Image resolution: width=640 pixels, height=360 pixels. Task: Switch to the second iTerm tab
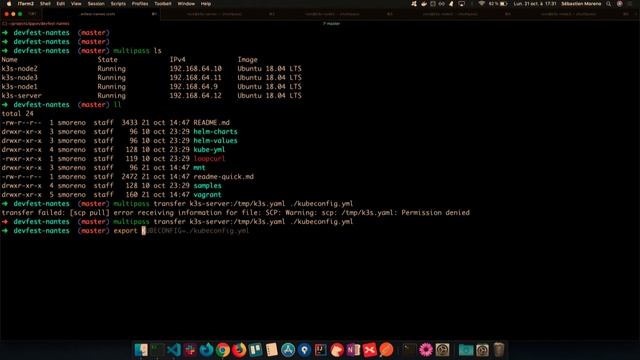[218, 14]
